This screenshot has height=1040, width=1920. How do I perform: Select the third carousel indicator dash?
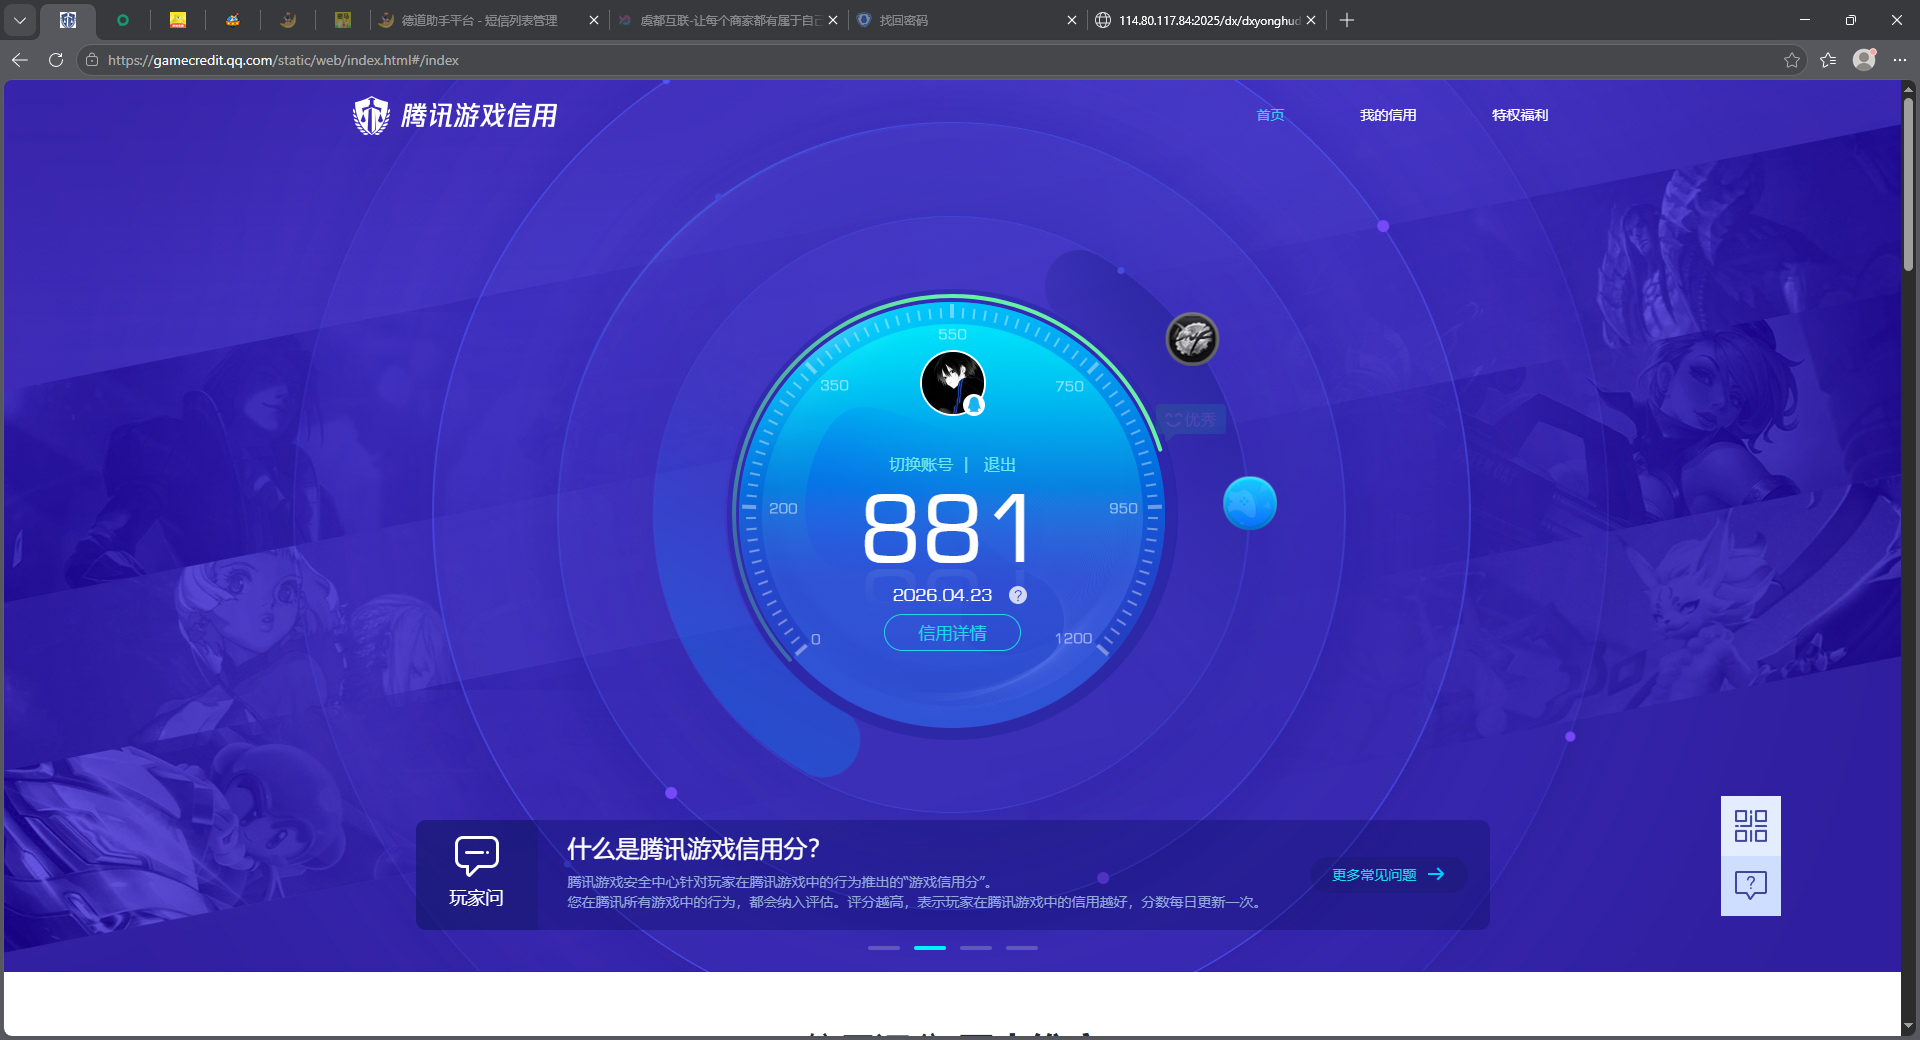976,947
